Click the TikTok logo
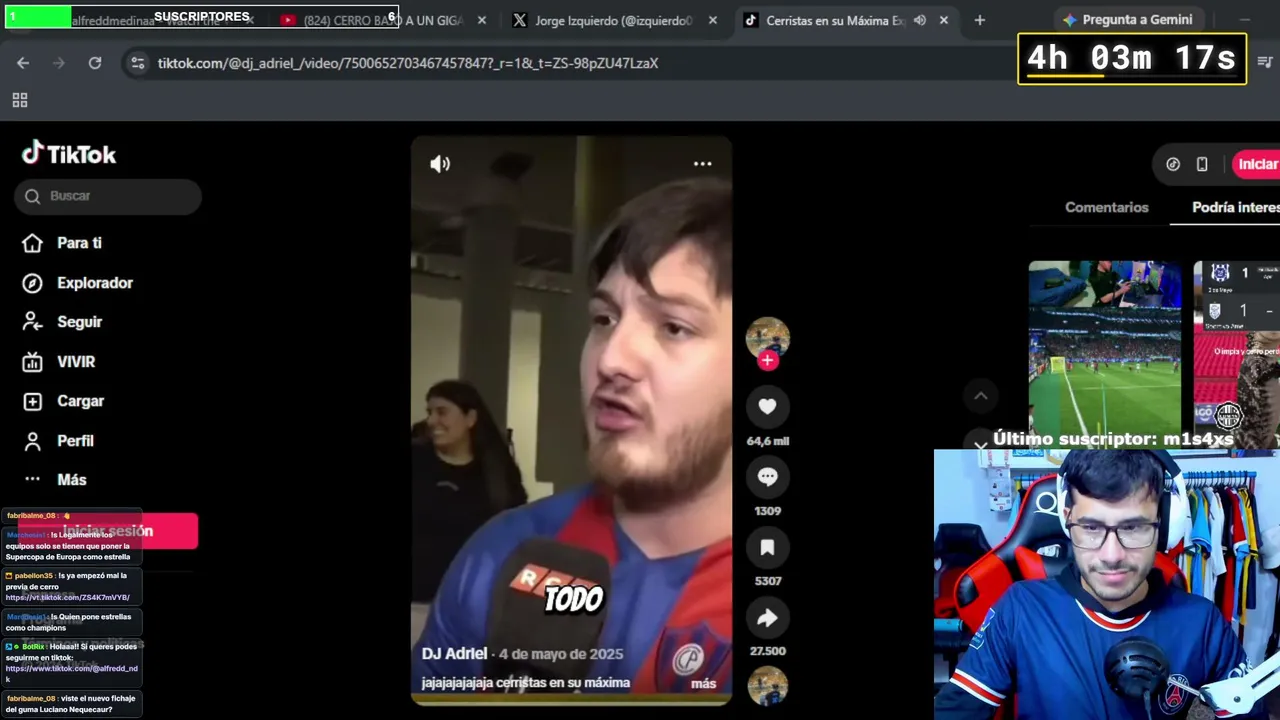This screenshot has width=1280, height=720. 69,154
